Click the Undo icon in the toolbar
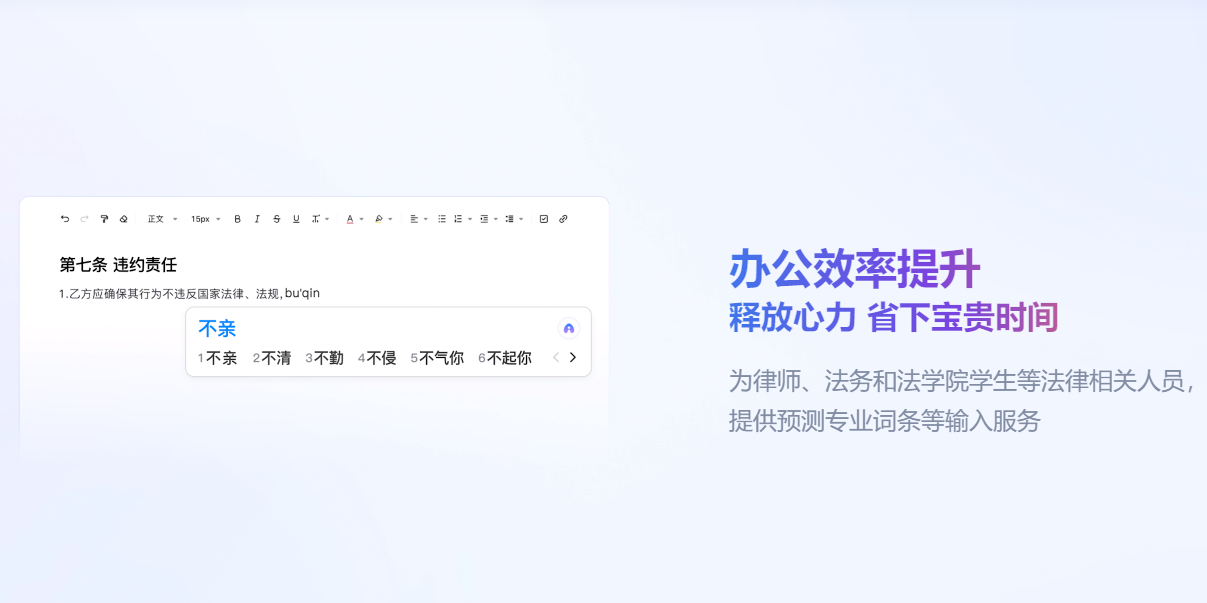The height and width of the screenshot is (603, 1207). [65, 219]
